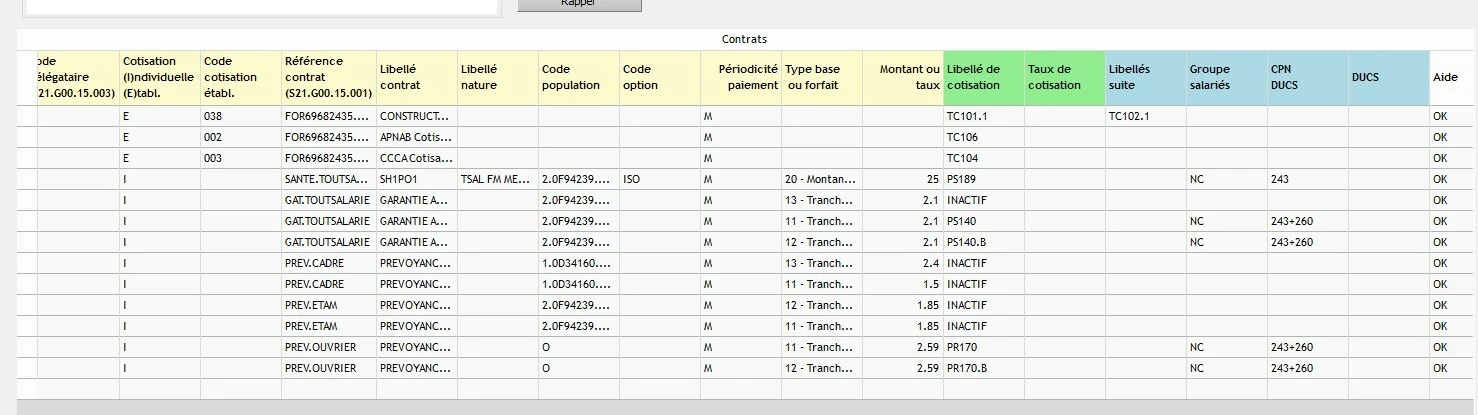
Task: Click the text field above the Contrats table
Action: tap(260, 5)
